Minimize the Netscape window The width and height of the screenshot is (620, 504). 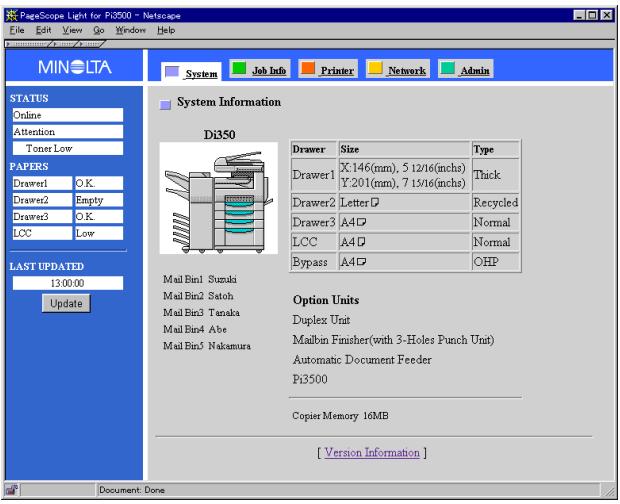point(579,15)
